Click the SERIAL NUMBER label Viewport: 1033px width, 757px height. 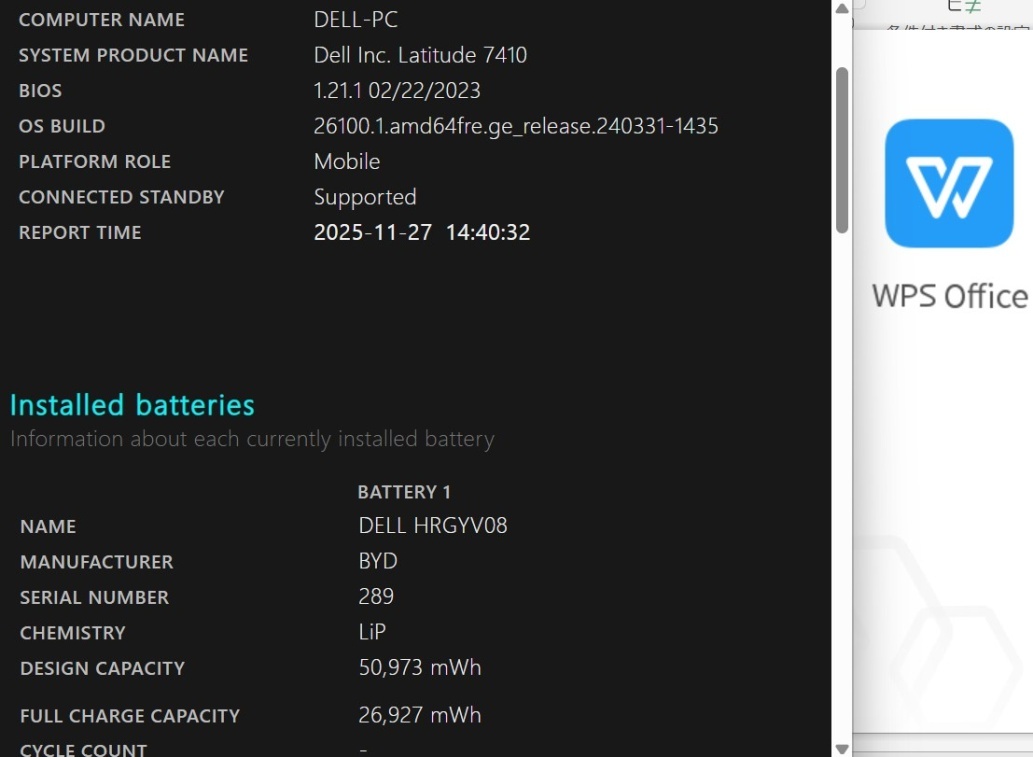95,598
